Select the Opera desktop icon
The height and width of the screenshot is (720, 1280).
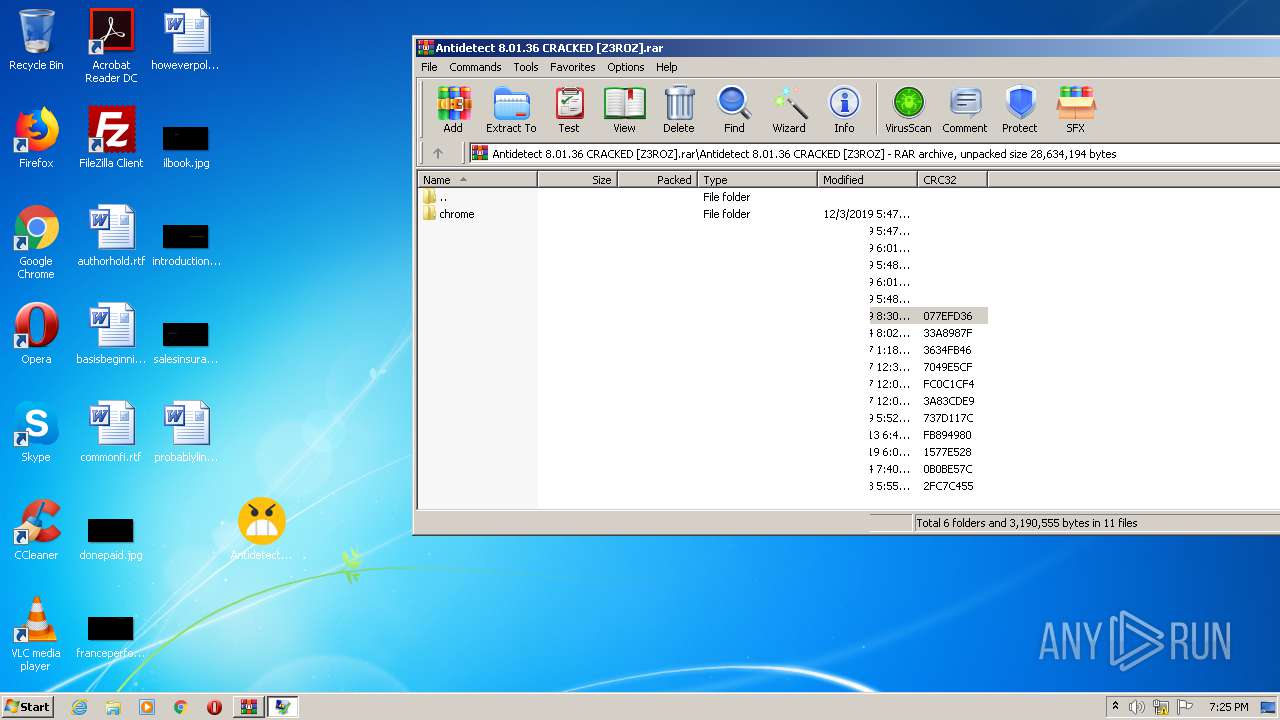pyautogui.click(x=36, y=334)
